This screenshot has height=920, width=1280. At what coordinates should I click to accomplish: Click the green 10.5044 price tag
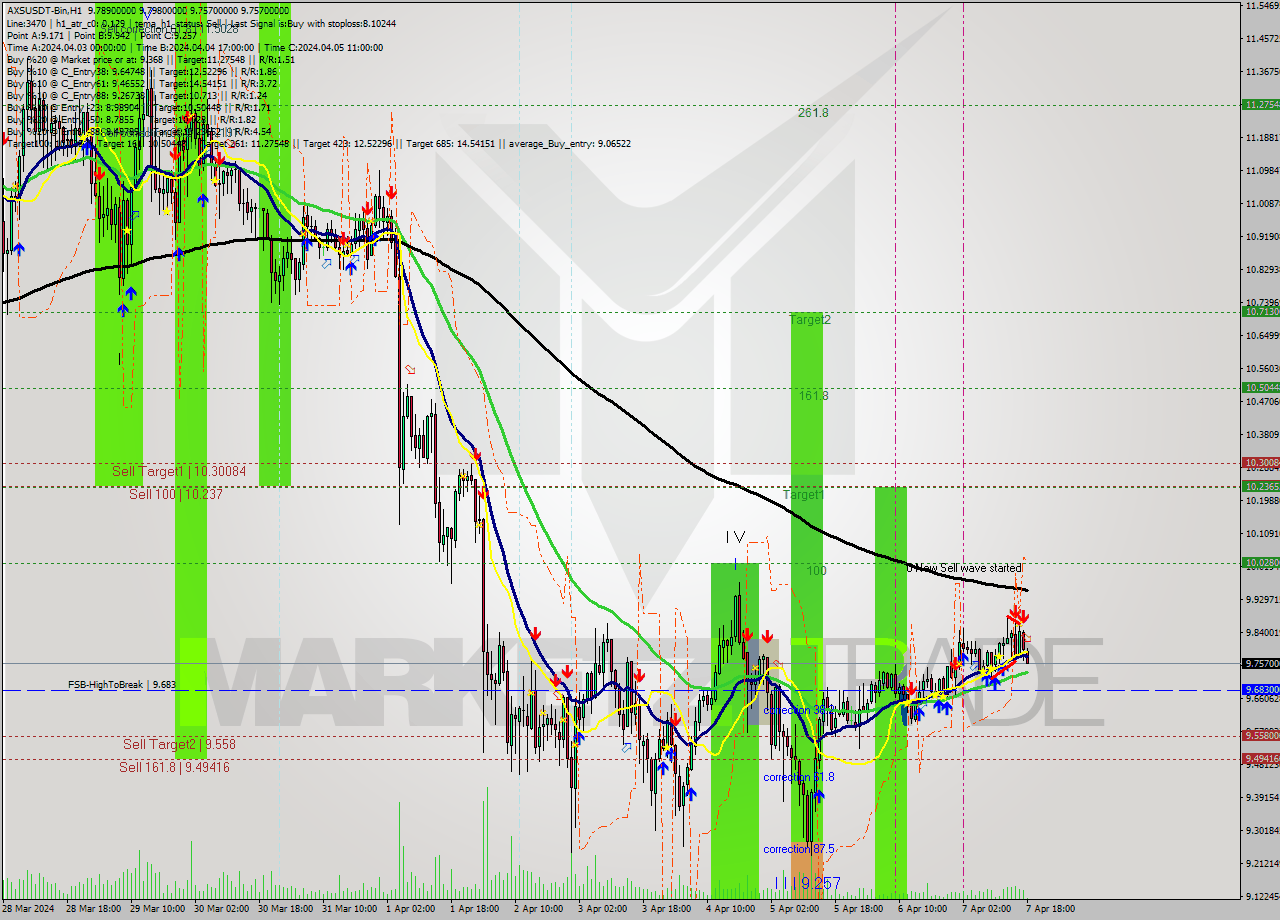click(1260, 387)
